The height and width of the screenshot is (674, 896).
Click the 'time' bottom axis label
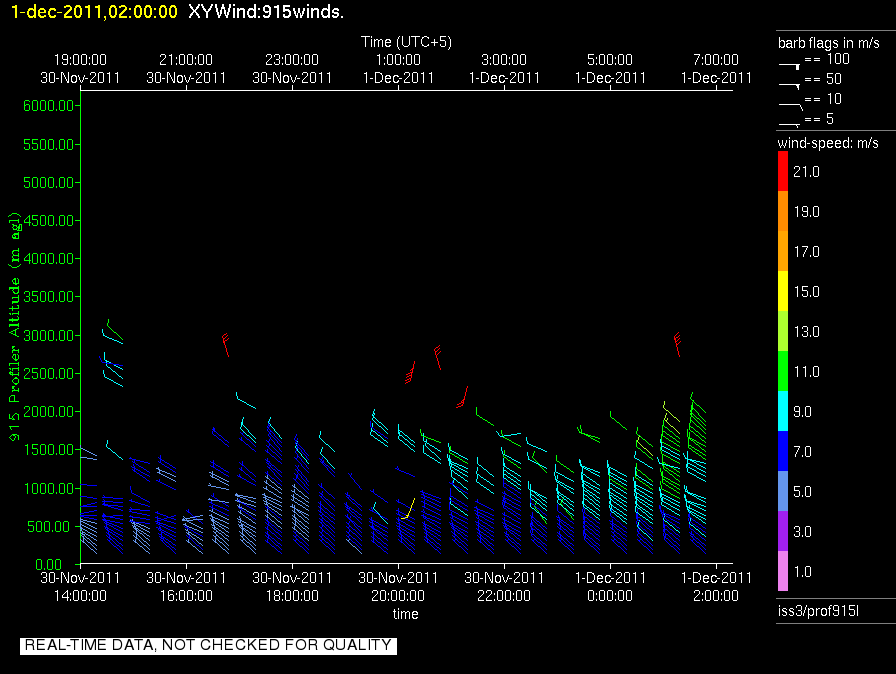click(406, 614)
